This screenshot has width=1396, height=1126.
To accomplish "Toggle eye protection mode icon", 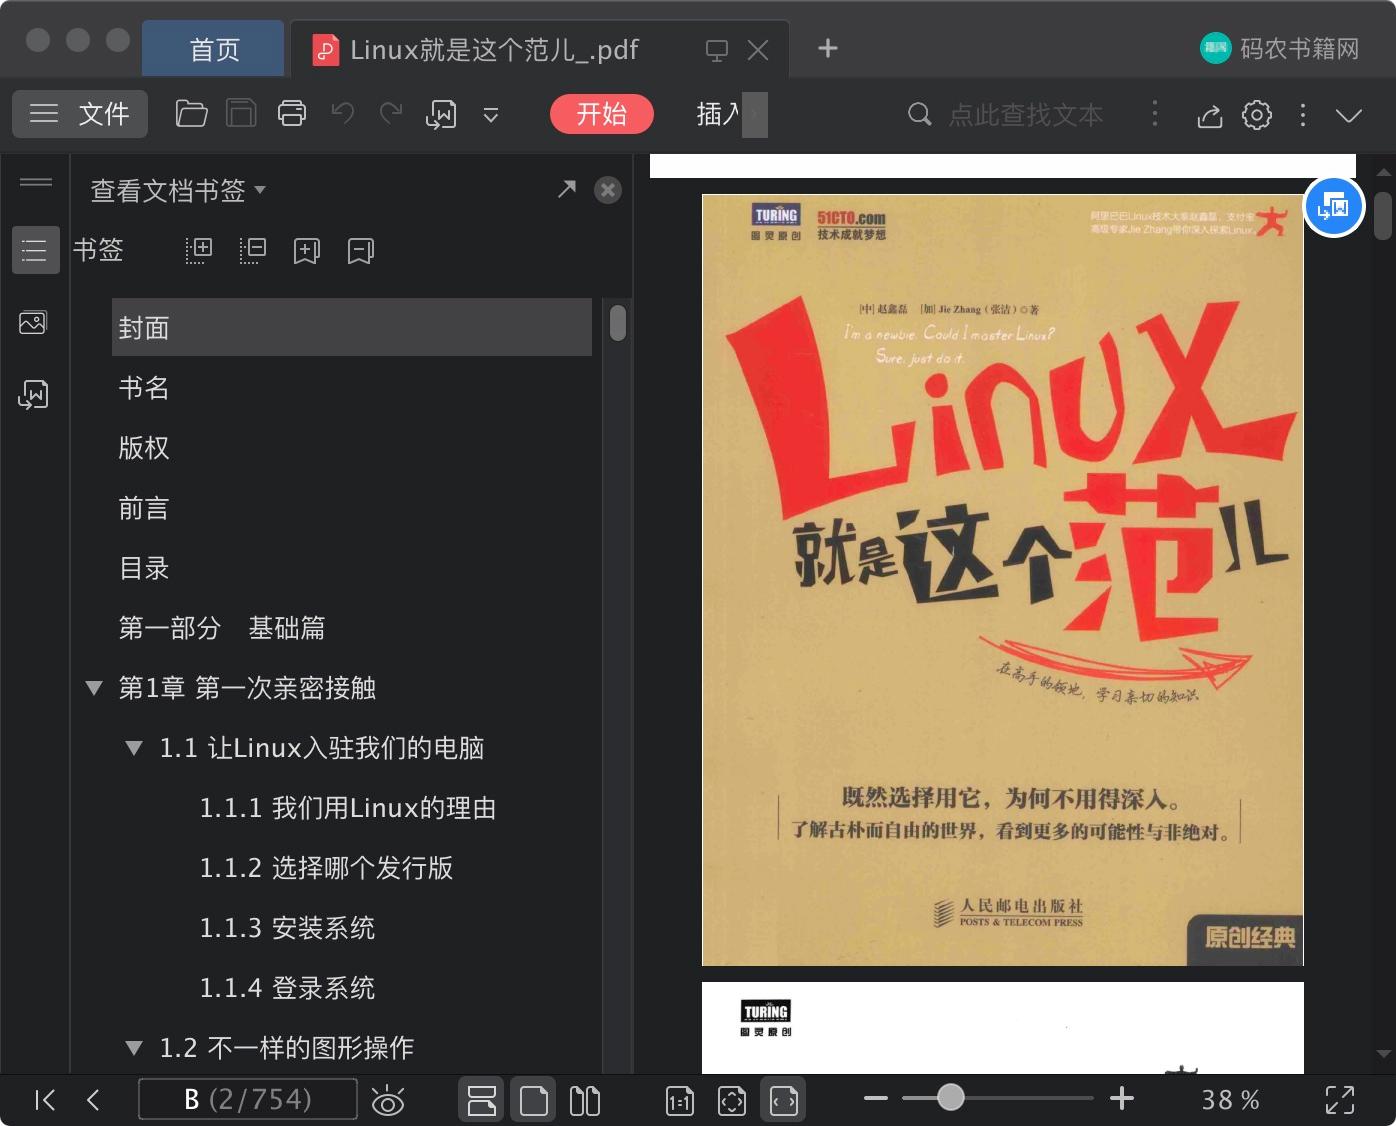I will click(x=388, y=1100).
